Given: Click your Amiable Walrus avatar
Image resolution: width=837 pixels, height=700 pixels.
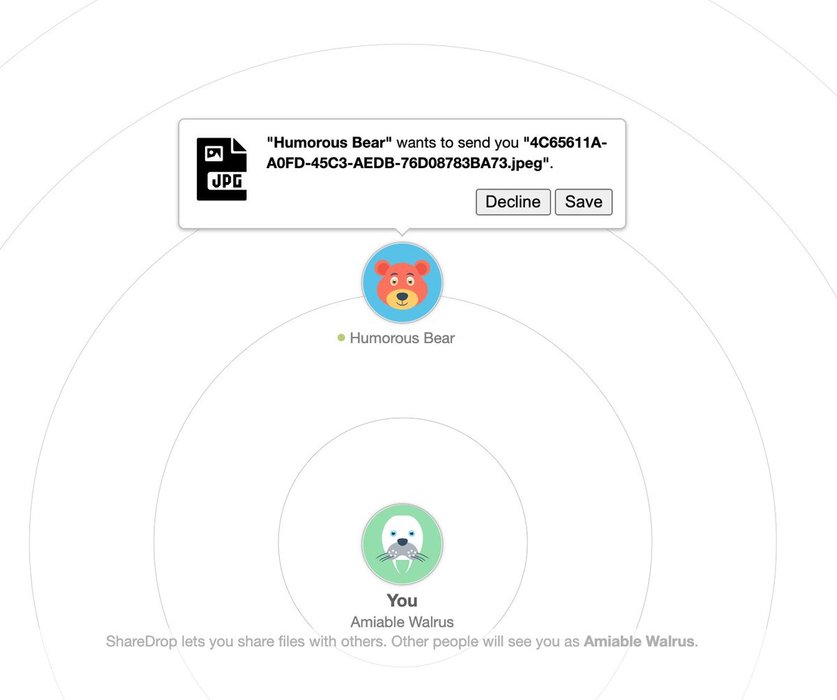Looking at the screenshot, I should (402, 544).
